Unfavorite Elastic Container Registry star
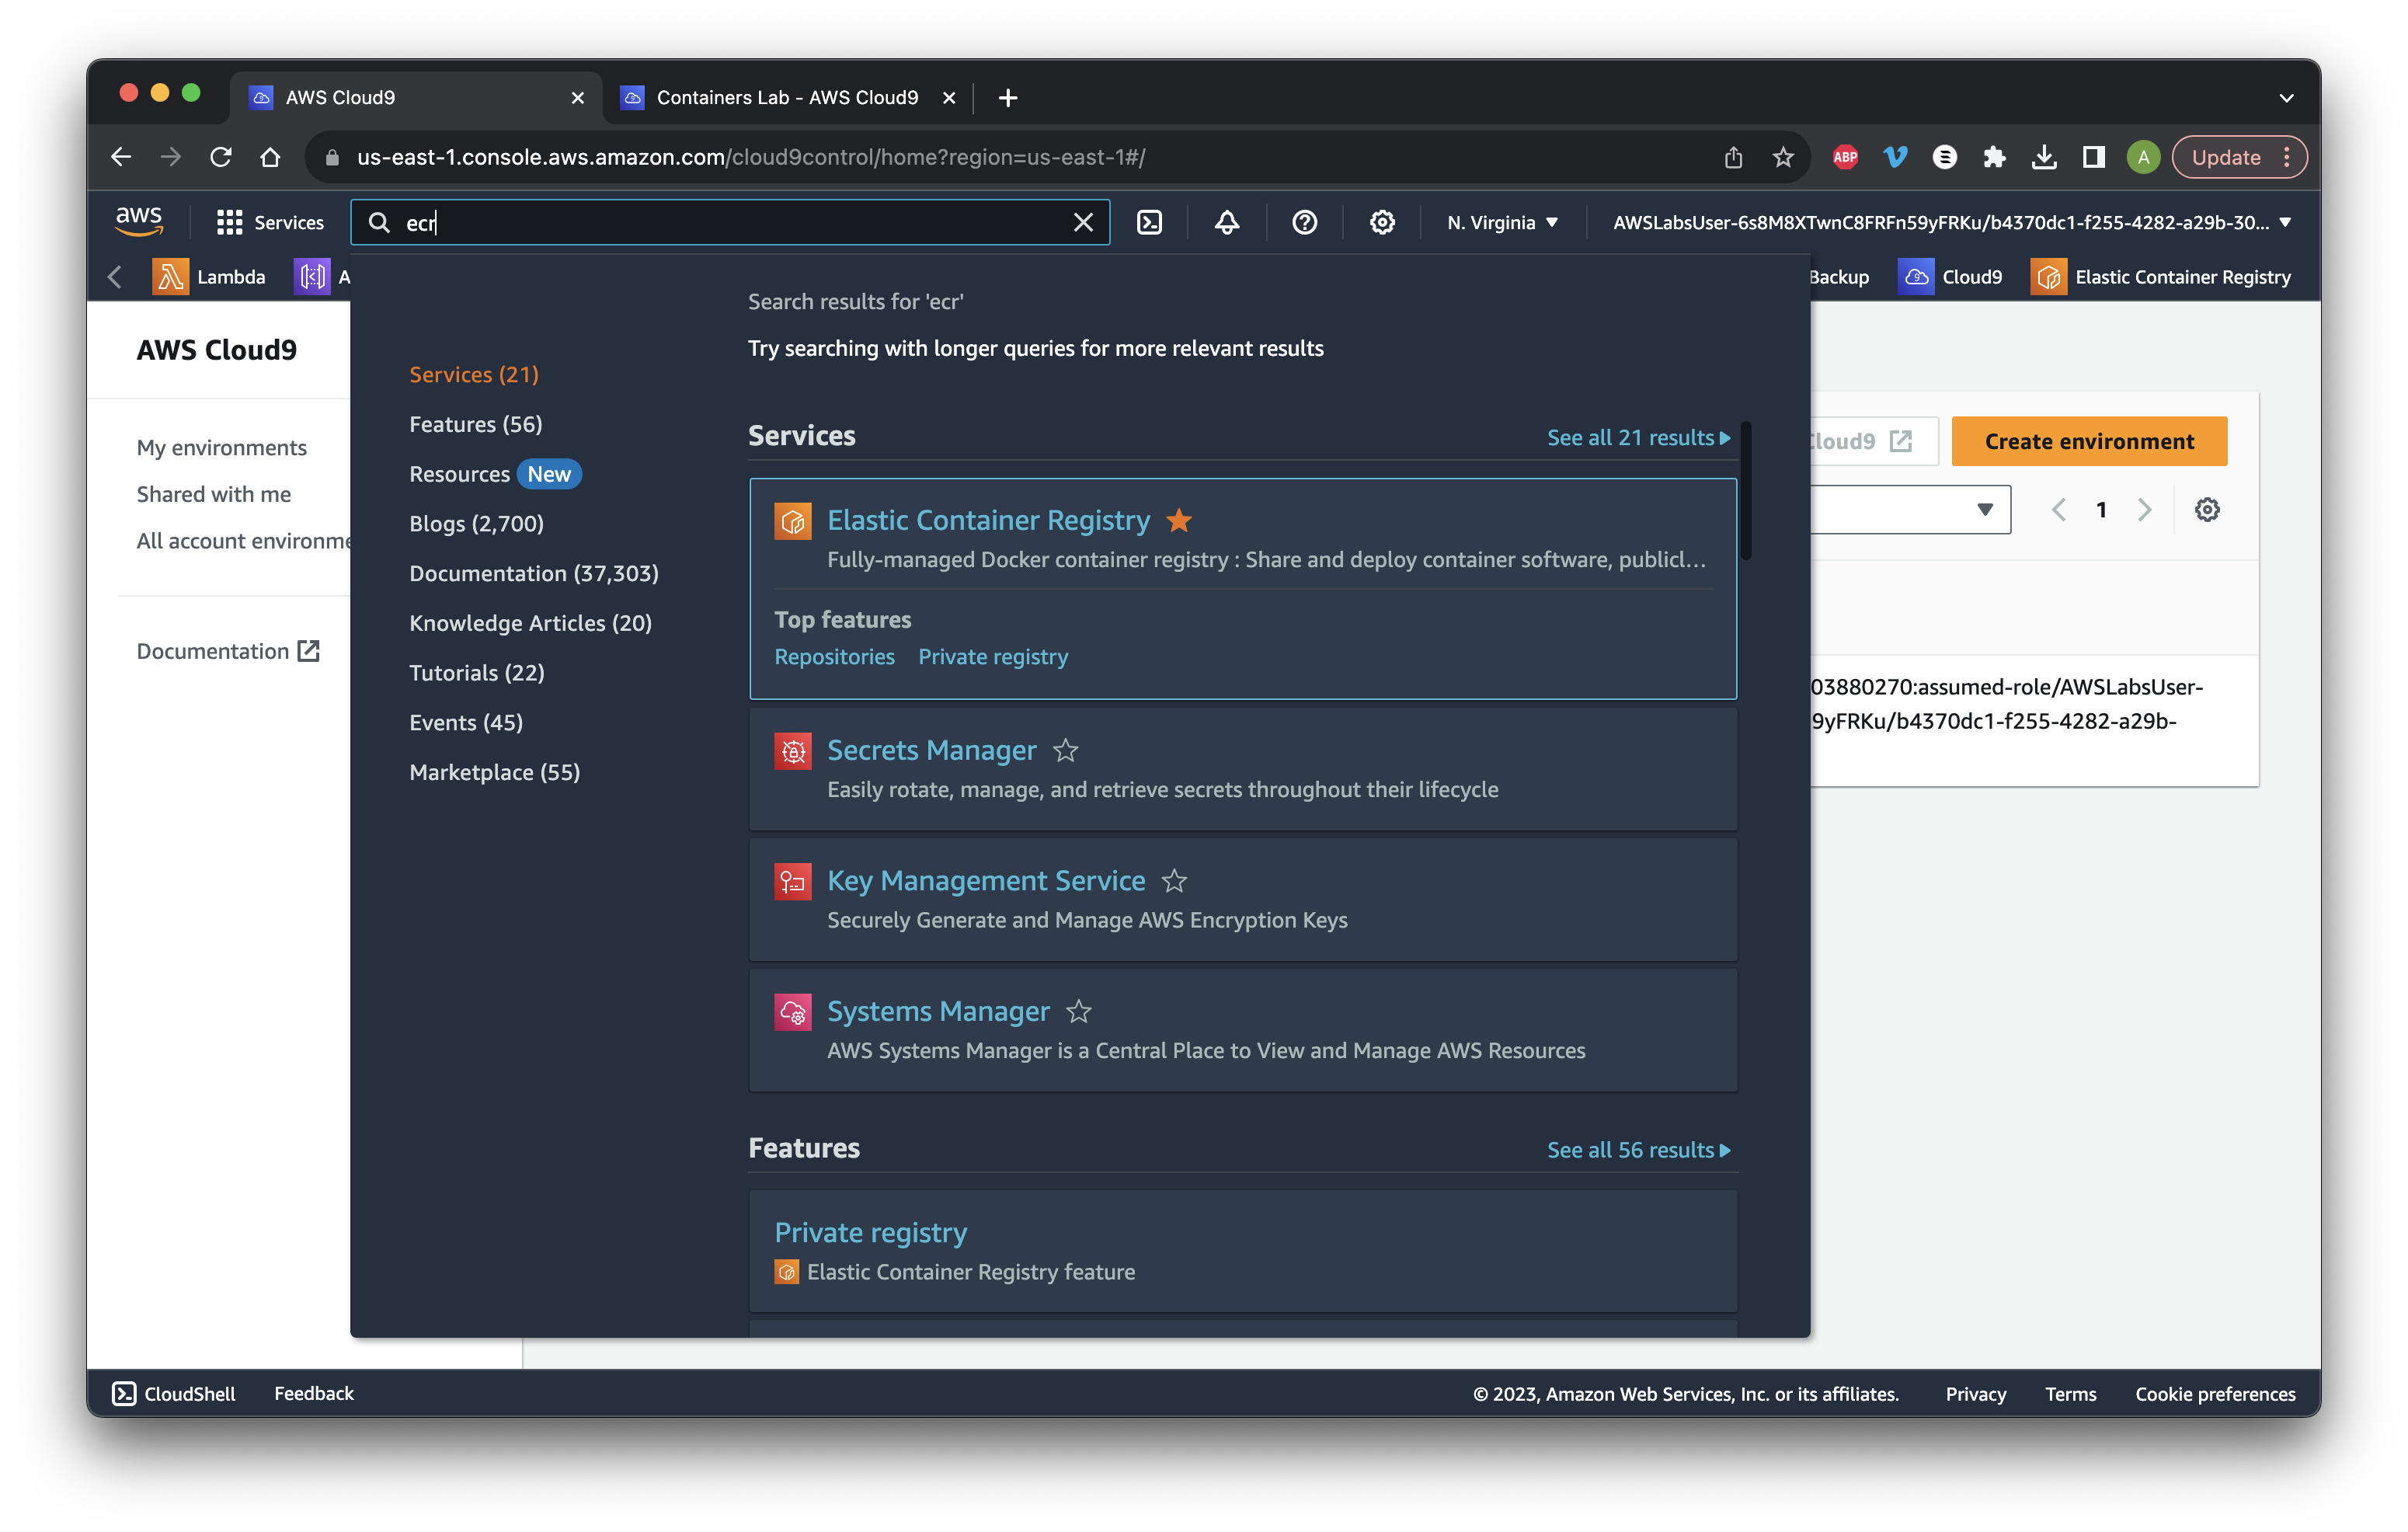 [1179, 520]
